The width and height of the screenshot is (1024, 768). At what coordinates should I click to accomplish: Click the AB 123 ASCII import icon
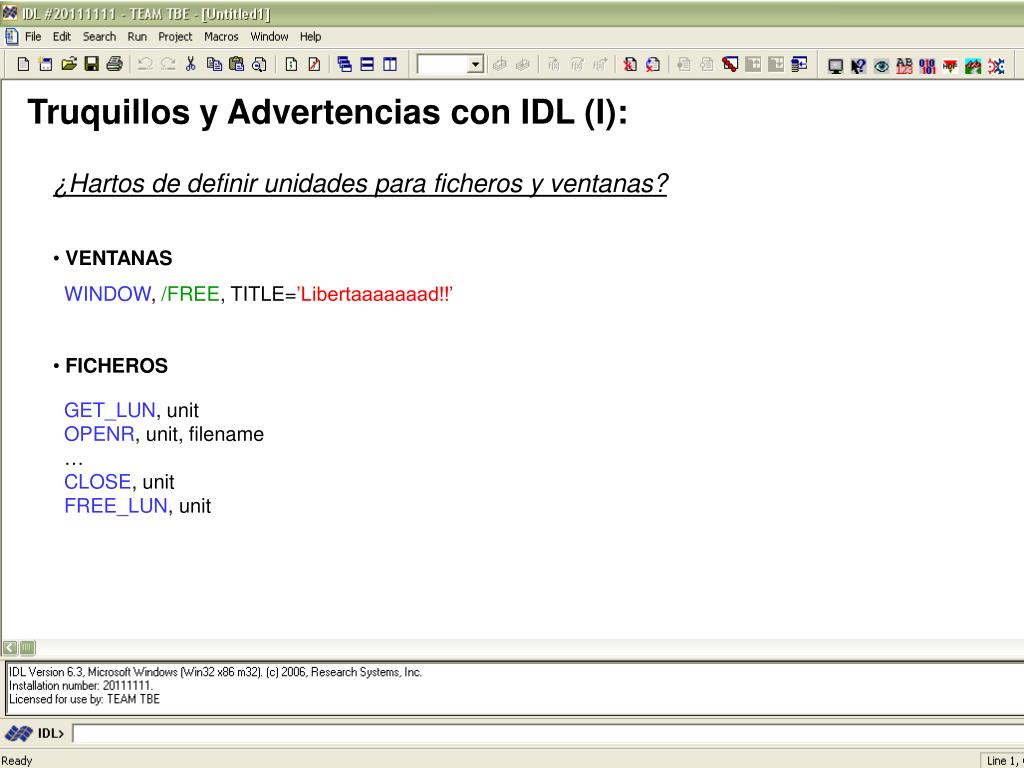click(904, 66)
